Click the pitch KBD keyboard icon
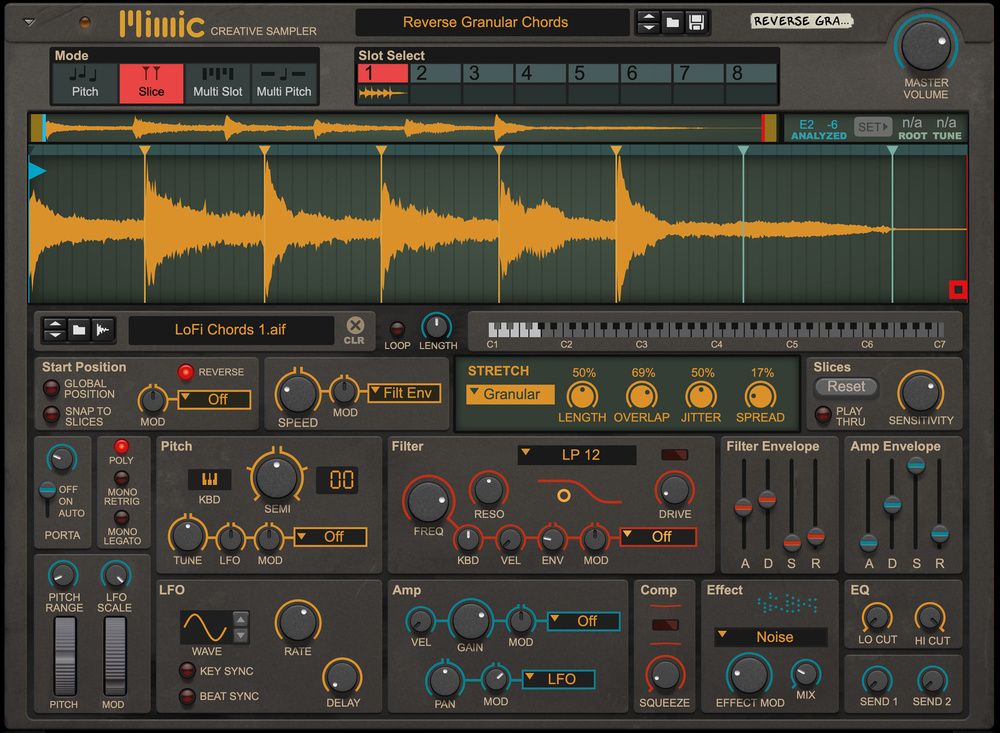 tap(209, 480)
